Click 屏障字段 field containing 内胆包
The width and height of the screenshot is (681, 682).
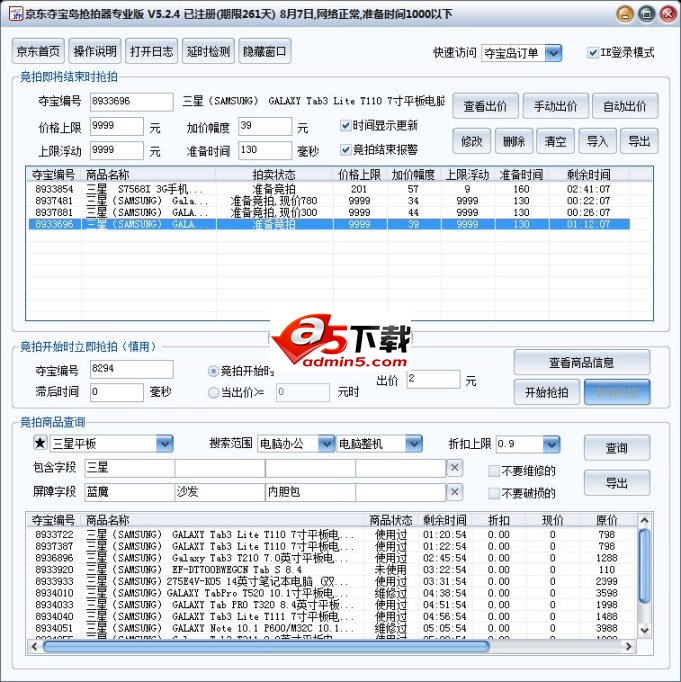pos(310,492)
